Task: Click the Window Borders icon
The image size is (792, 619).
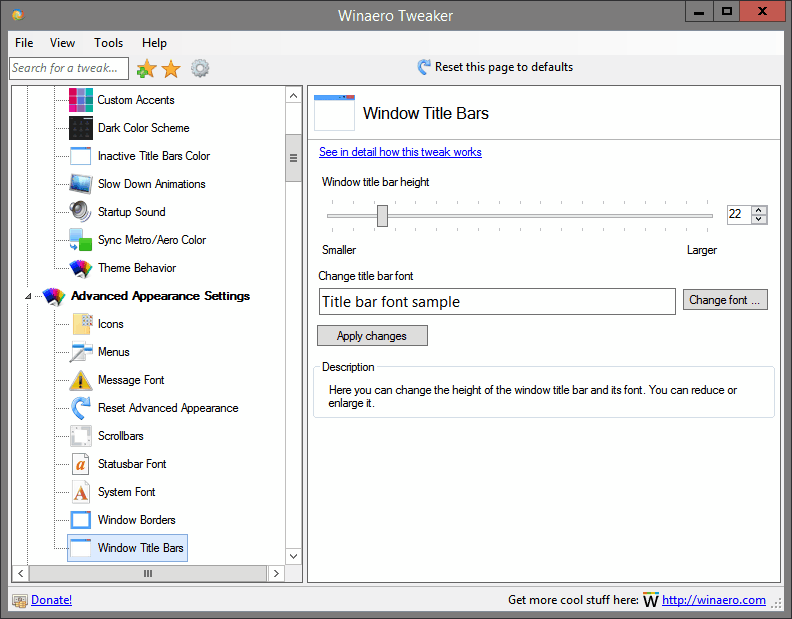Action: (x=81, y=520)
